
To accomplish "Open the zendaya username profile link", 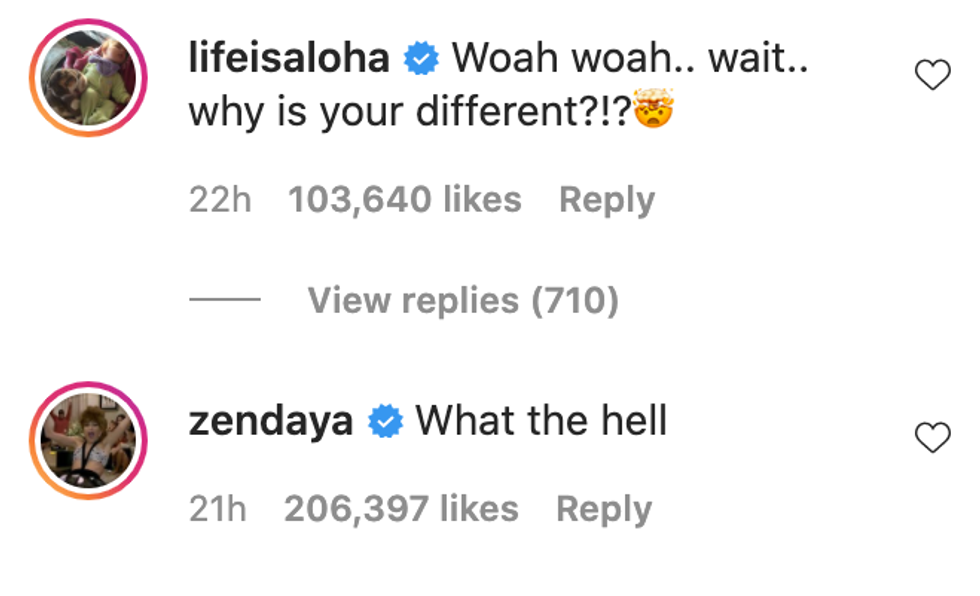I will pos(271,422).
